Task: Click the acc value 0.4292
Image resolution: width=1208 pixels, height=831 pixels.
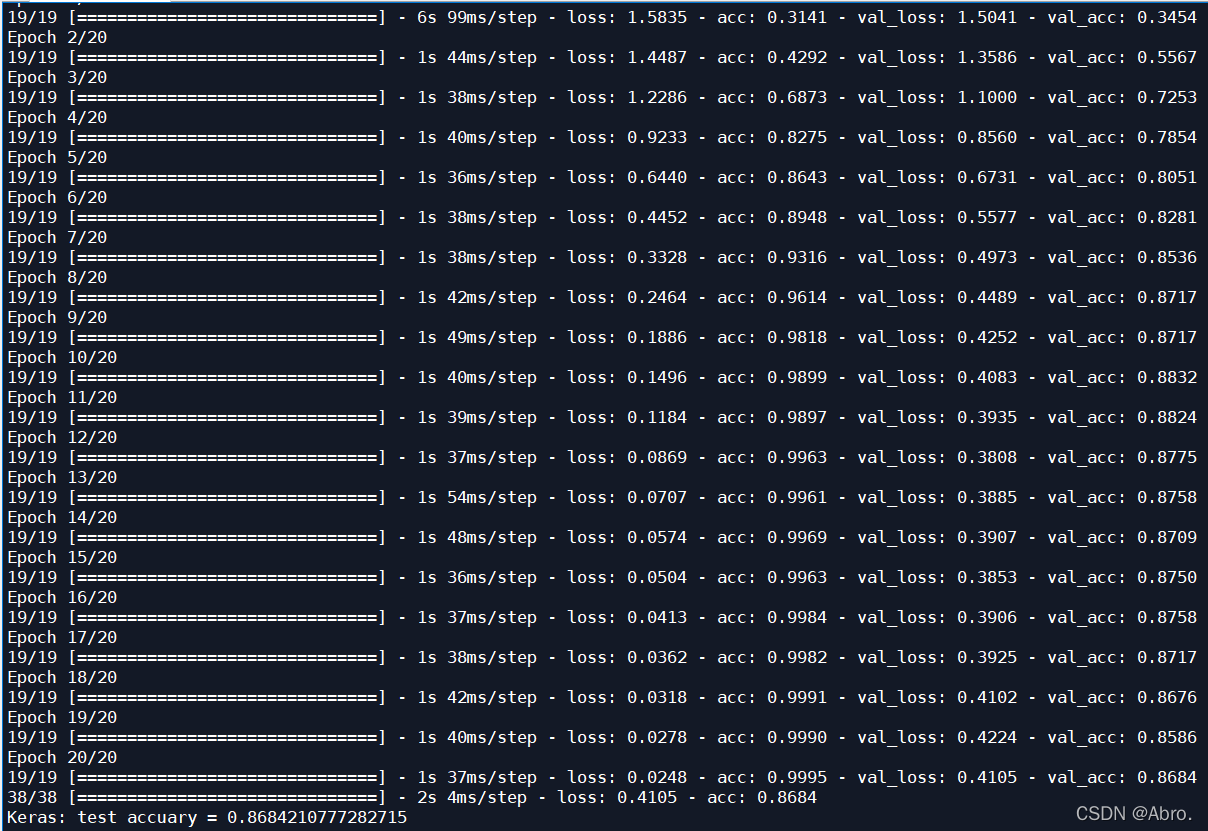Action: point(797,57)
